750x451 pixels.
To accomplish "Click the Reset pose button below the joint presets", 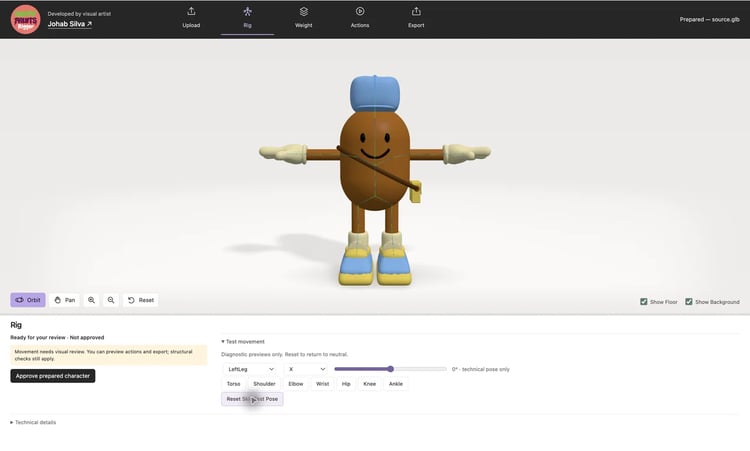I will tap(252, 399).
